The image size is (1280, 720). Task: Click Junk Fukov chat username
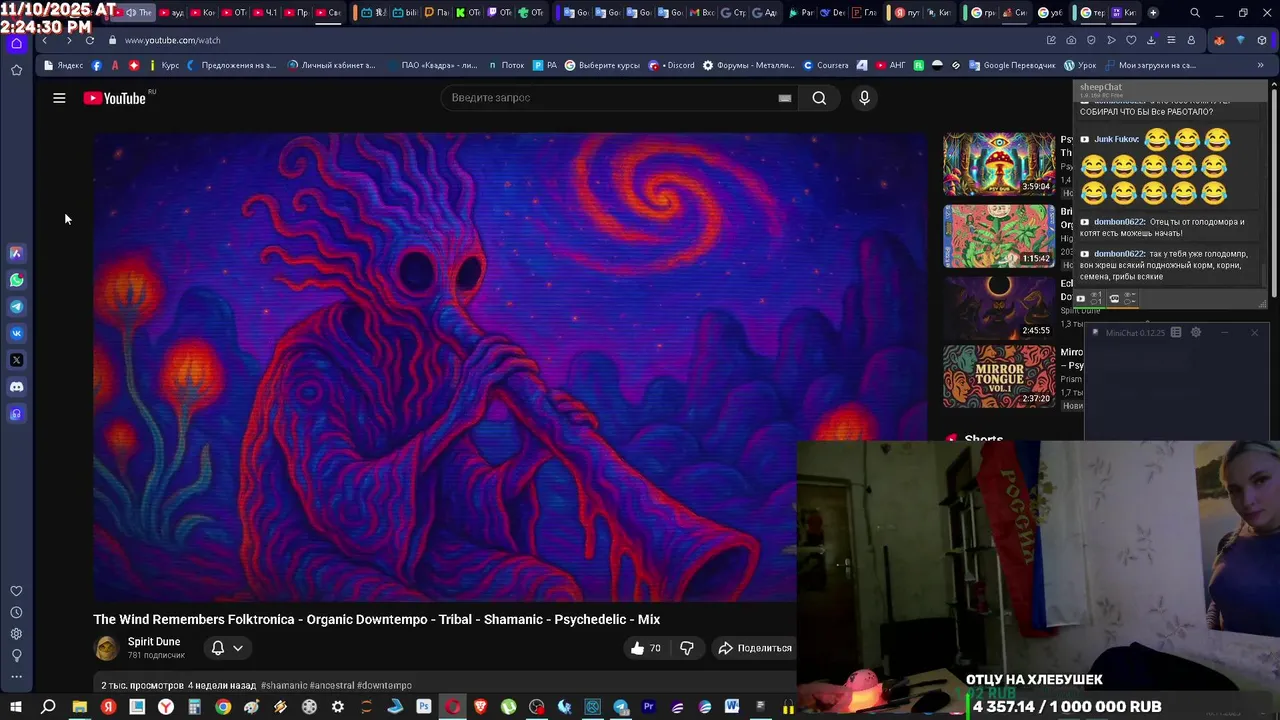click(x=1116, y=139)
